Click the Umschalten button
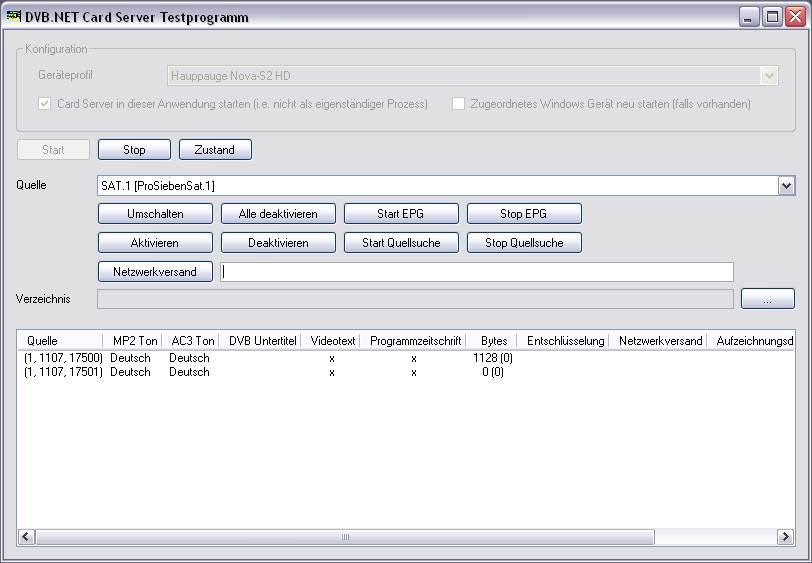 tap(155, 214)
